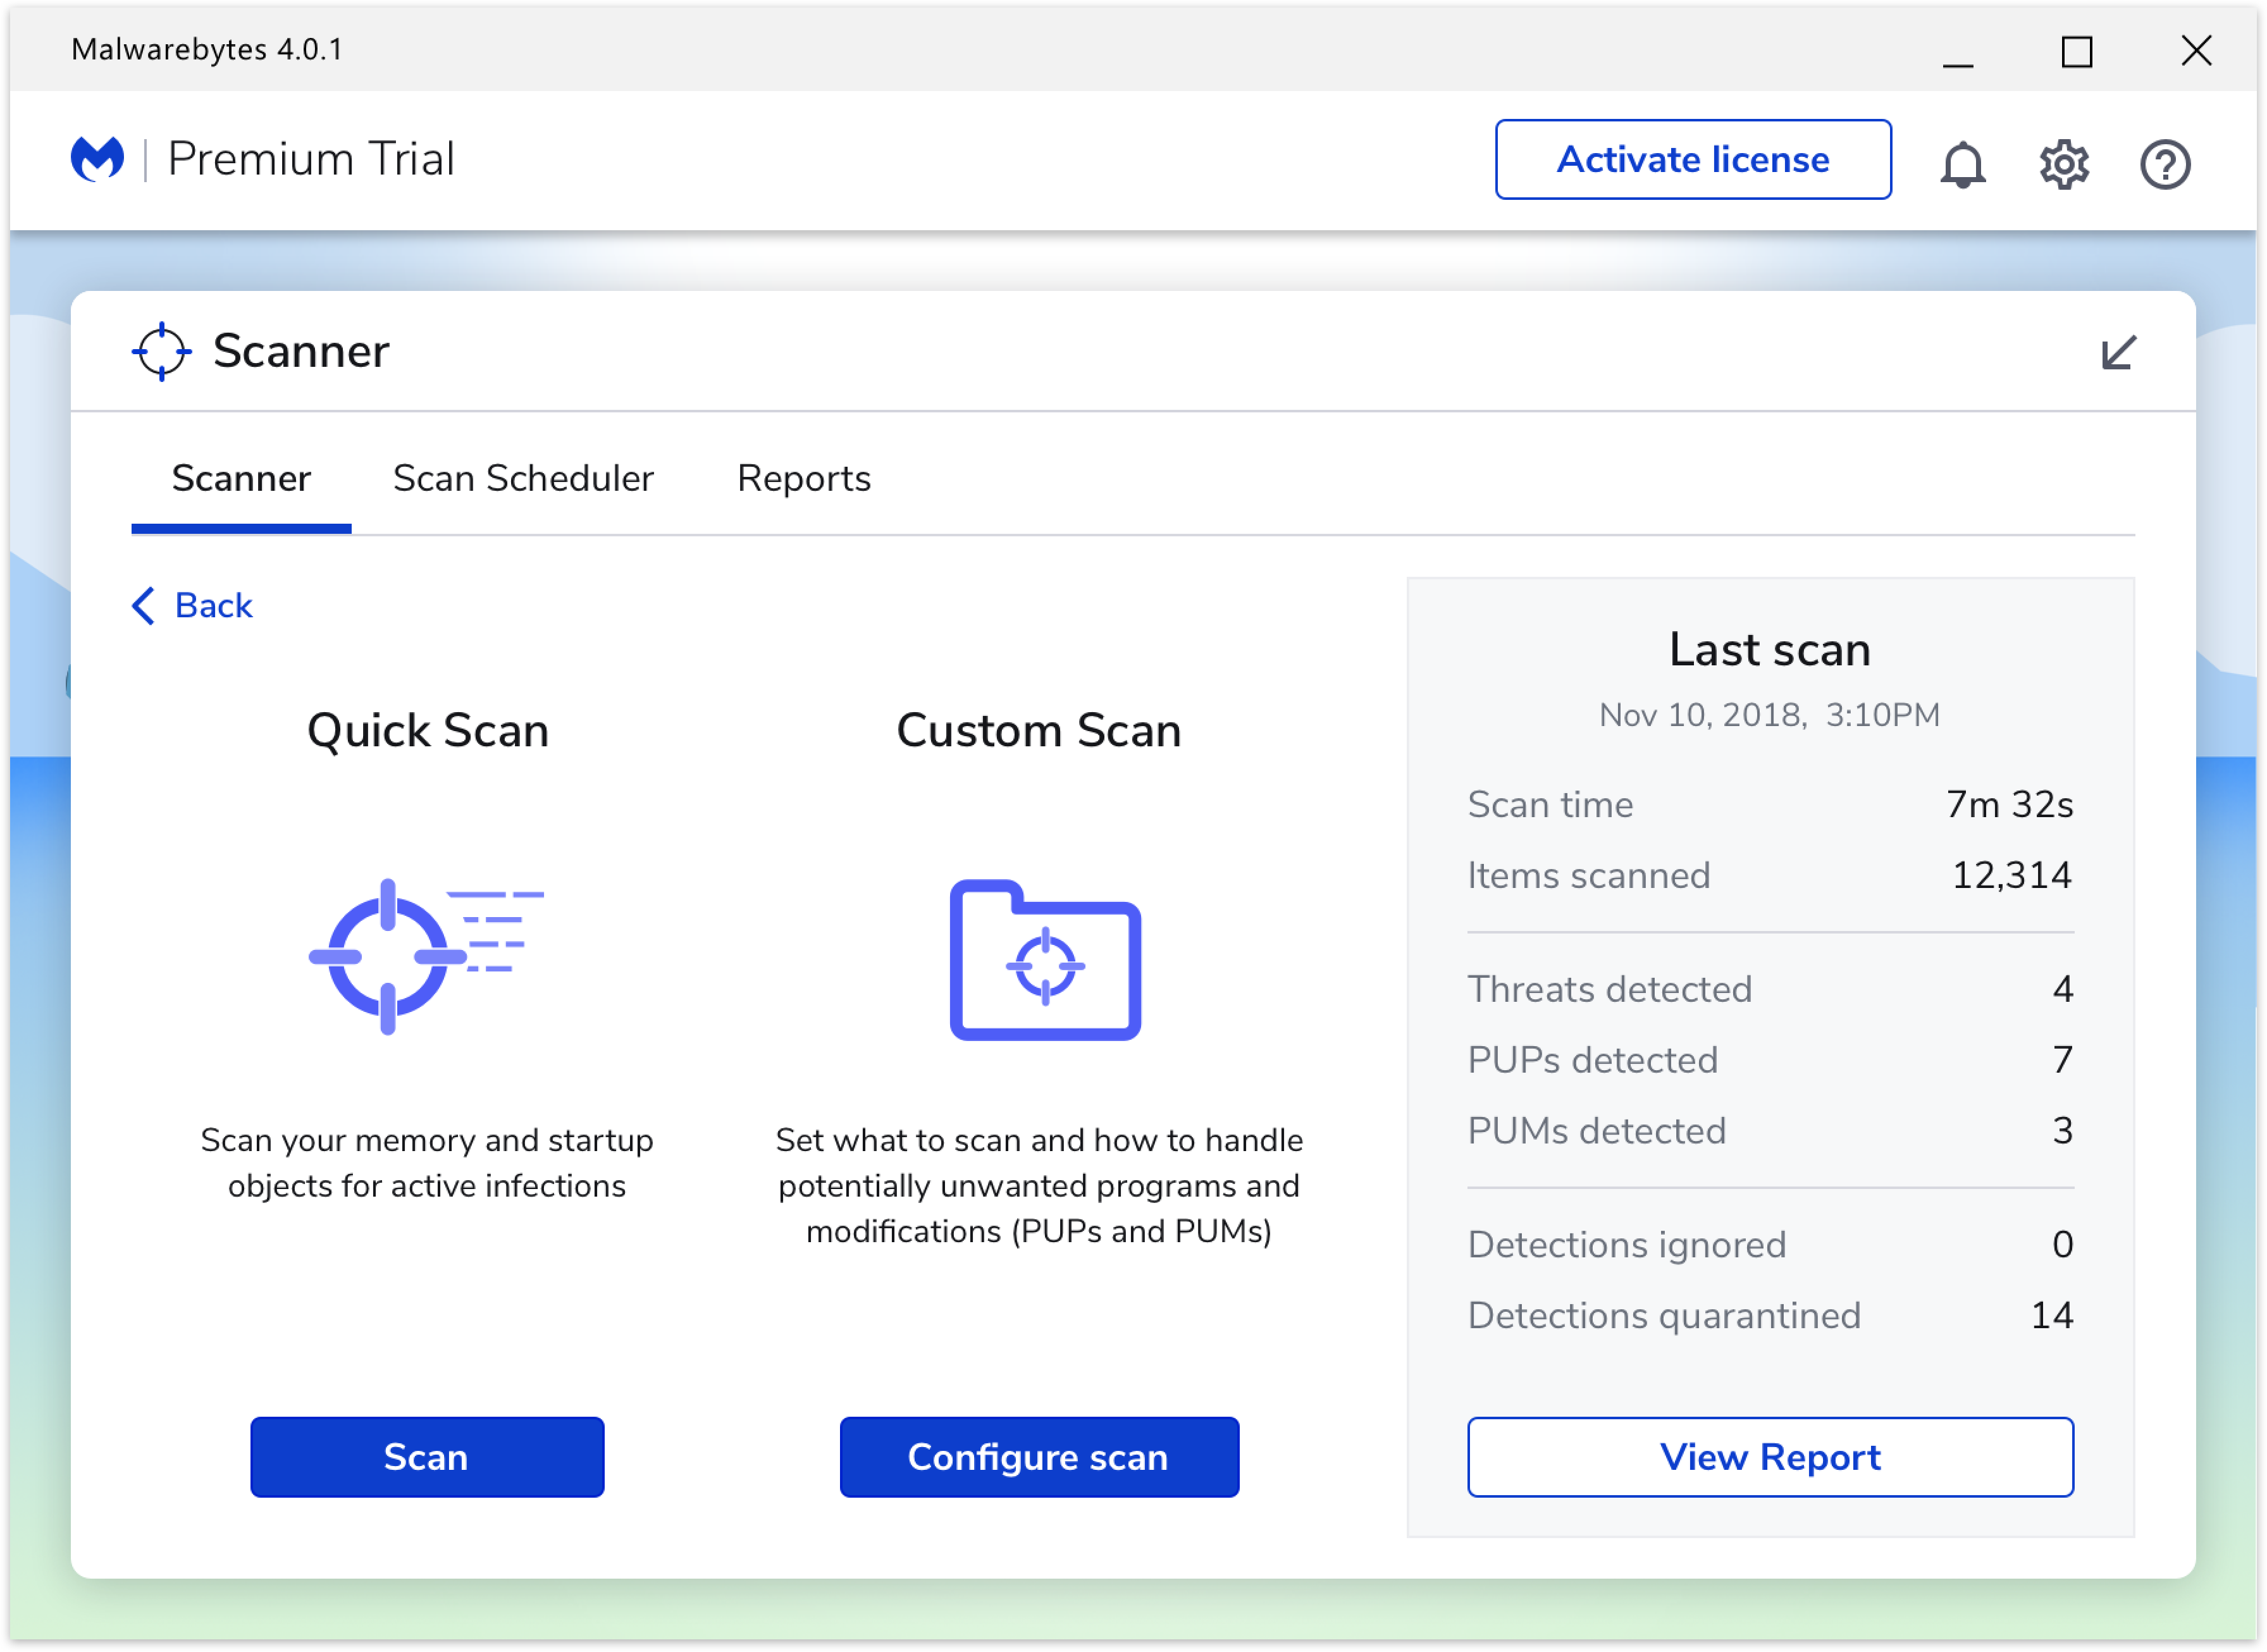
Task: Click the Scanner title in the card header
Action: point(301,351)
